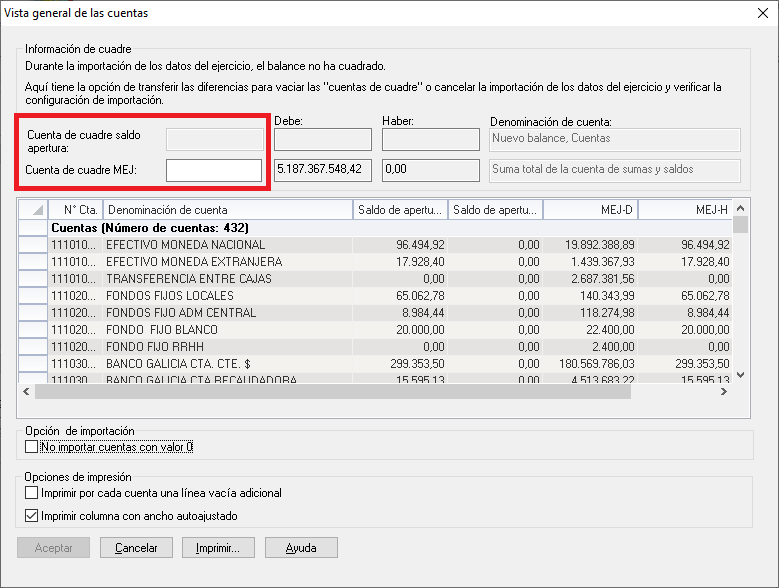Click the value 180.569.786,03 in MEJ-D

tap(597, 364)
